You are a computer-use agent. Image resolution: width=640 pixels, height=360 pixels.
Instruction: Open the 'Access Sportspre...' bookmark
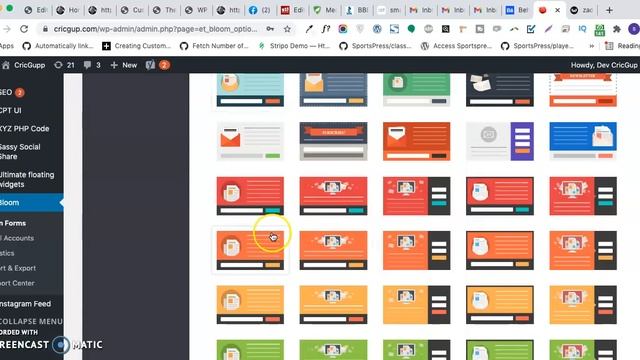click(x=457, y=46)
